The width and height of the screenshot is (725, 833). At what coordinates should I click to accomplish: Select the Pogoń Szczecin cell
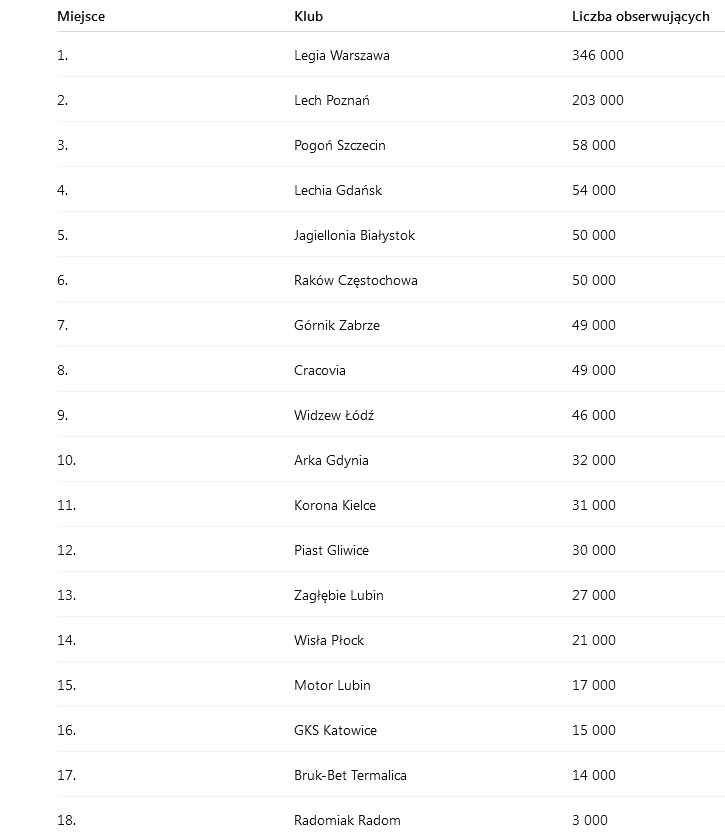(340, 146)
